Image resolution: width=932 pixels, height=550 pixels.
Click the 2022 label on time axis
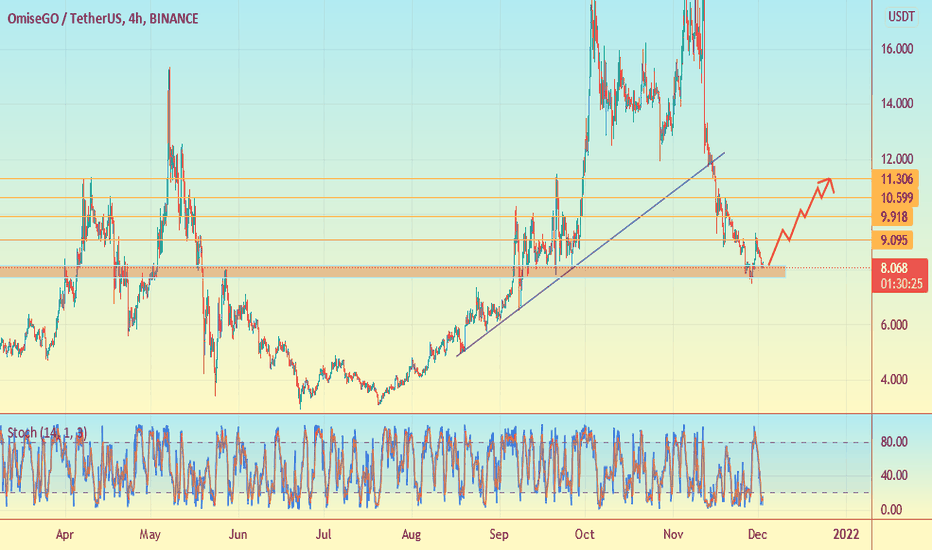[846, 535]
